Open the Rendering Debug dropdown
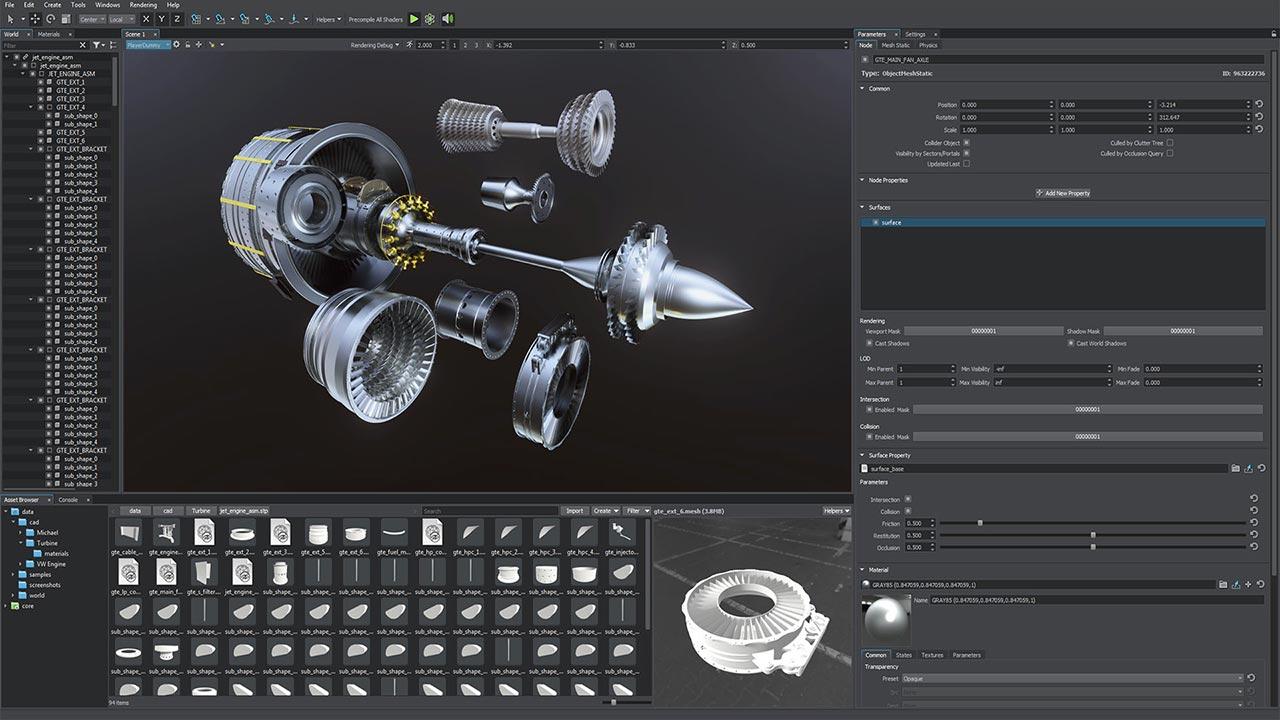The width and height of the screenshot is (1280, 720). tap(374, 45)
